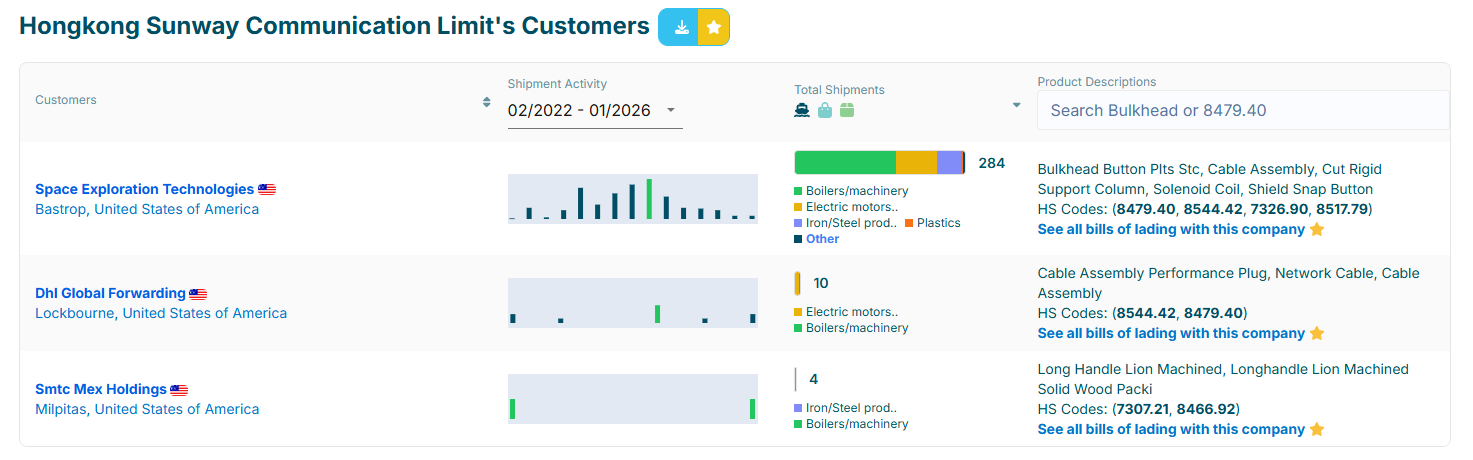Viewport: 1473px width, 460px height.
Task: Click the green peak bar in SpaceX's activity chart
Action: (x=649, y=199)
